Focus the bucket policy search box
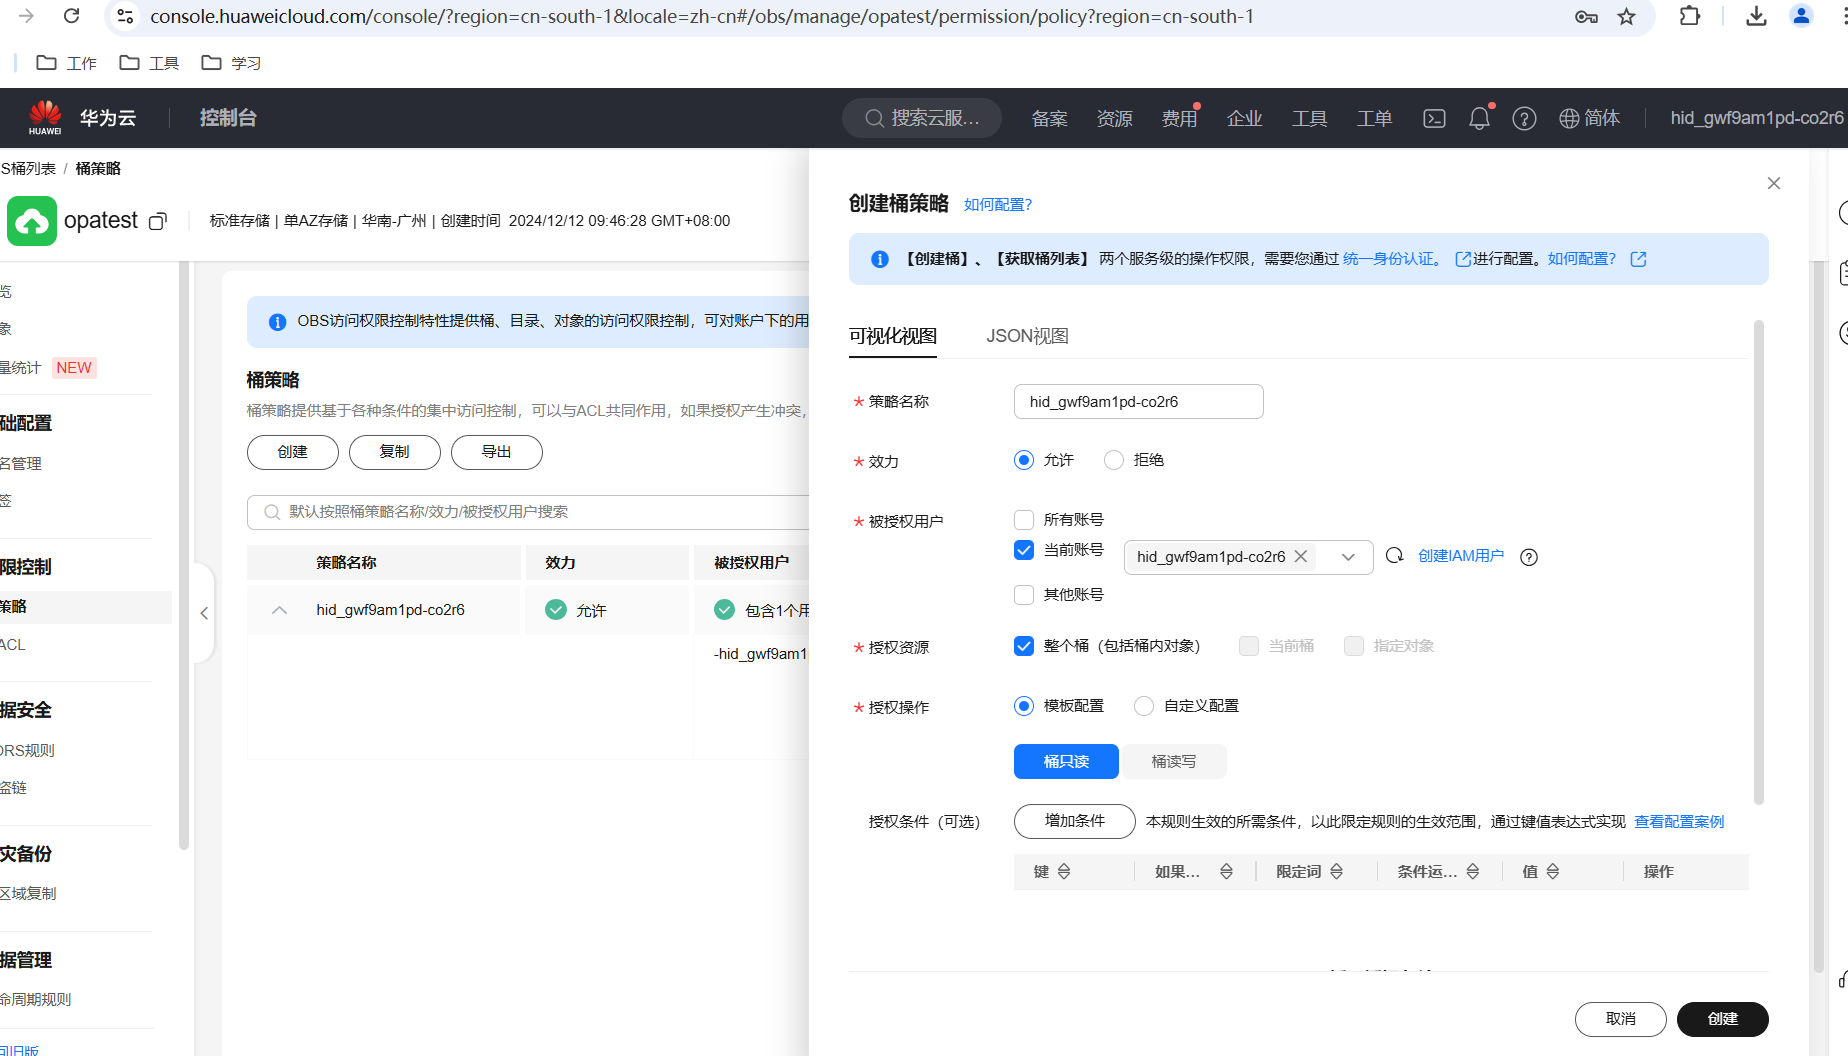This screenshot has height=1056, width=1848. point(529,512)
